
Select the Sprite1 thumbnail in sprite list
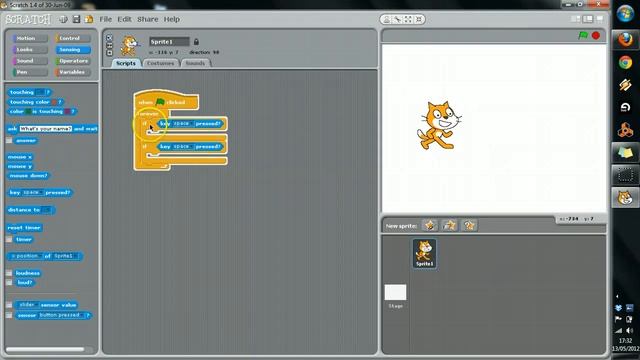tap(424, 253)
